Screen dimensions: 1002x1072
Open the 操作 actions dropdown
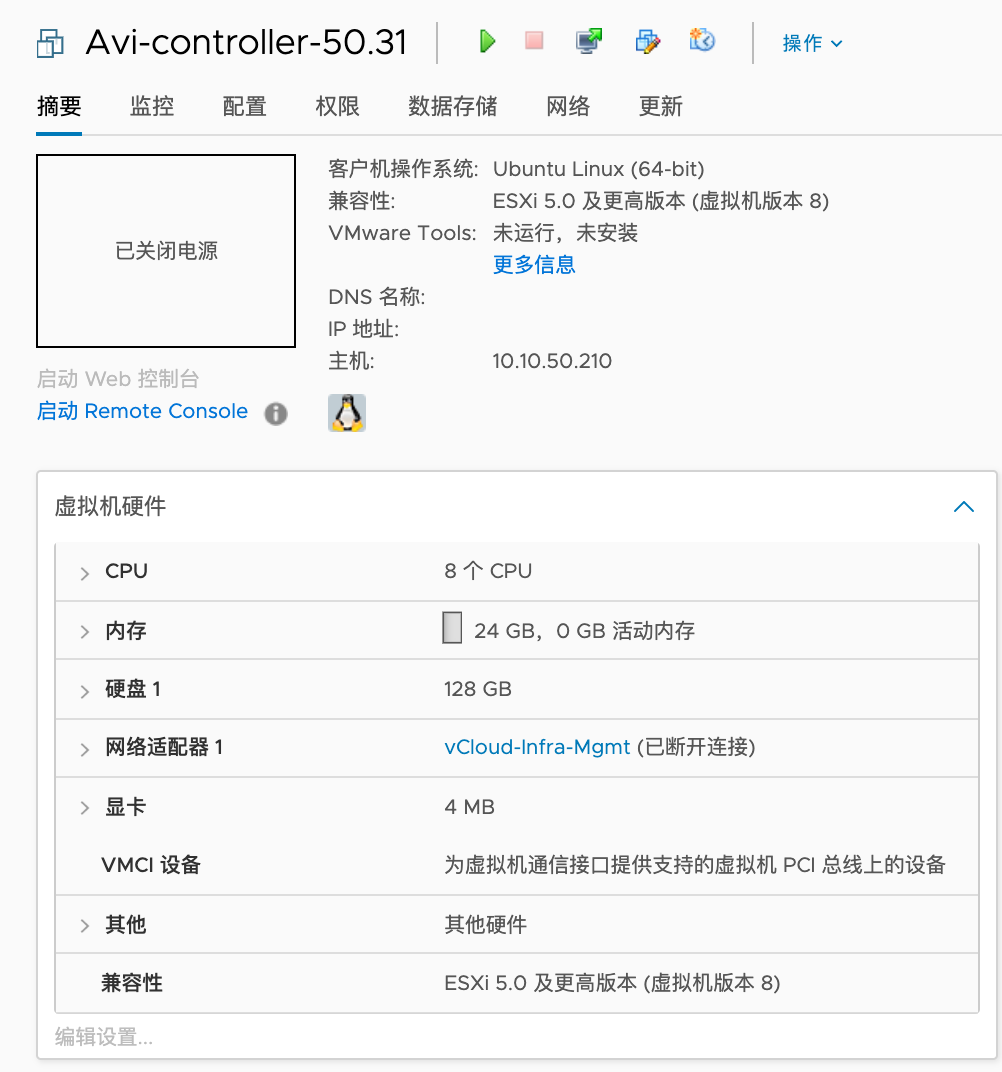pos(812,43)
